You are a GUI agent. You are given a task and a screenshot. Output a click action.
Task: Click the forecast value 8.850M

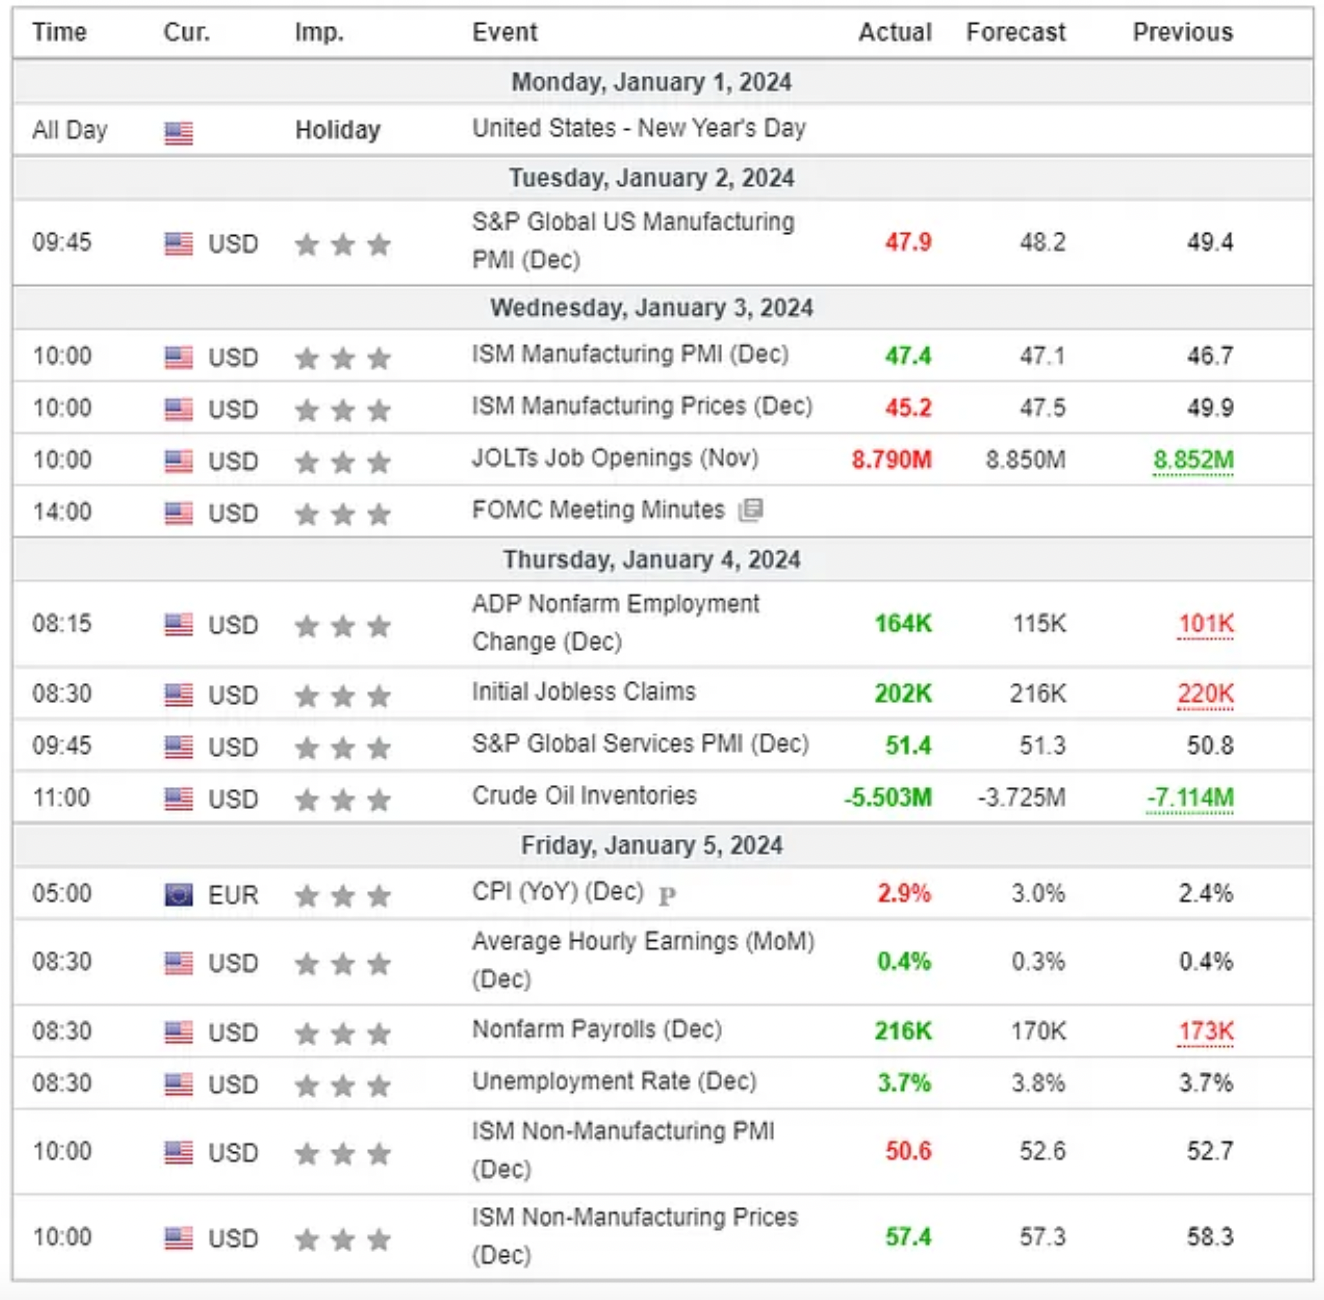tap(1026, 460)
